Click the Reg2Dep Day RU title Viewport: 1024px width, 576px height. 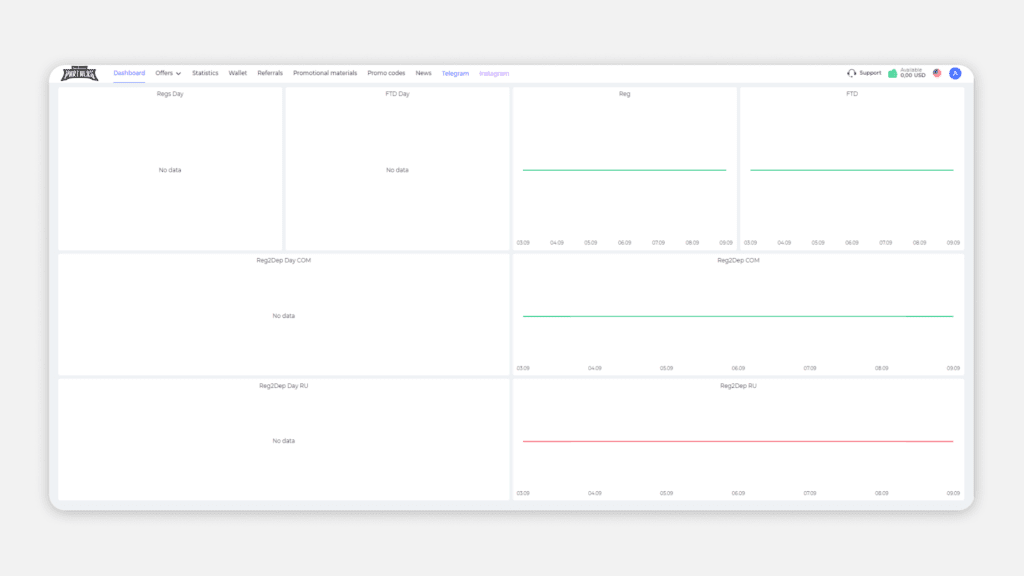coord(283,386)
